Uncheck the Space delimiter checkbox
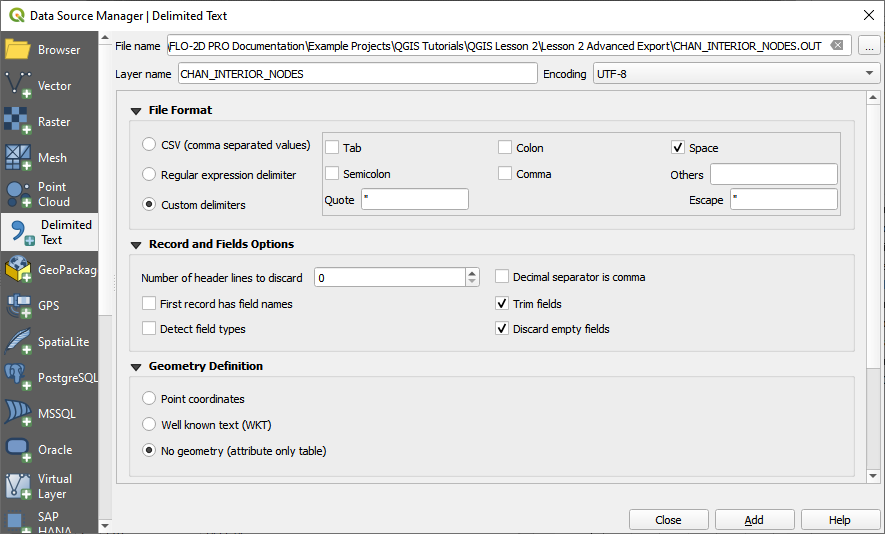This screenshot has width=885, height=534. tap(678, 148)
